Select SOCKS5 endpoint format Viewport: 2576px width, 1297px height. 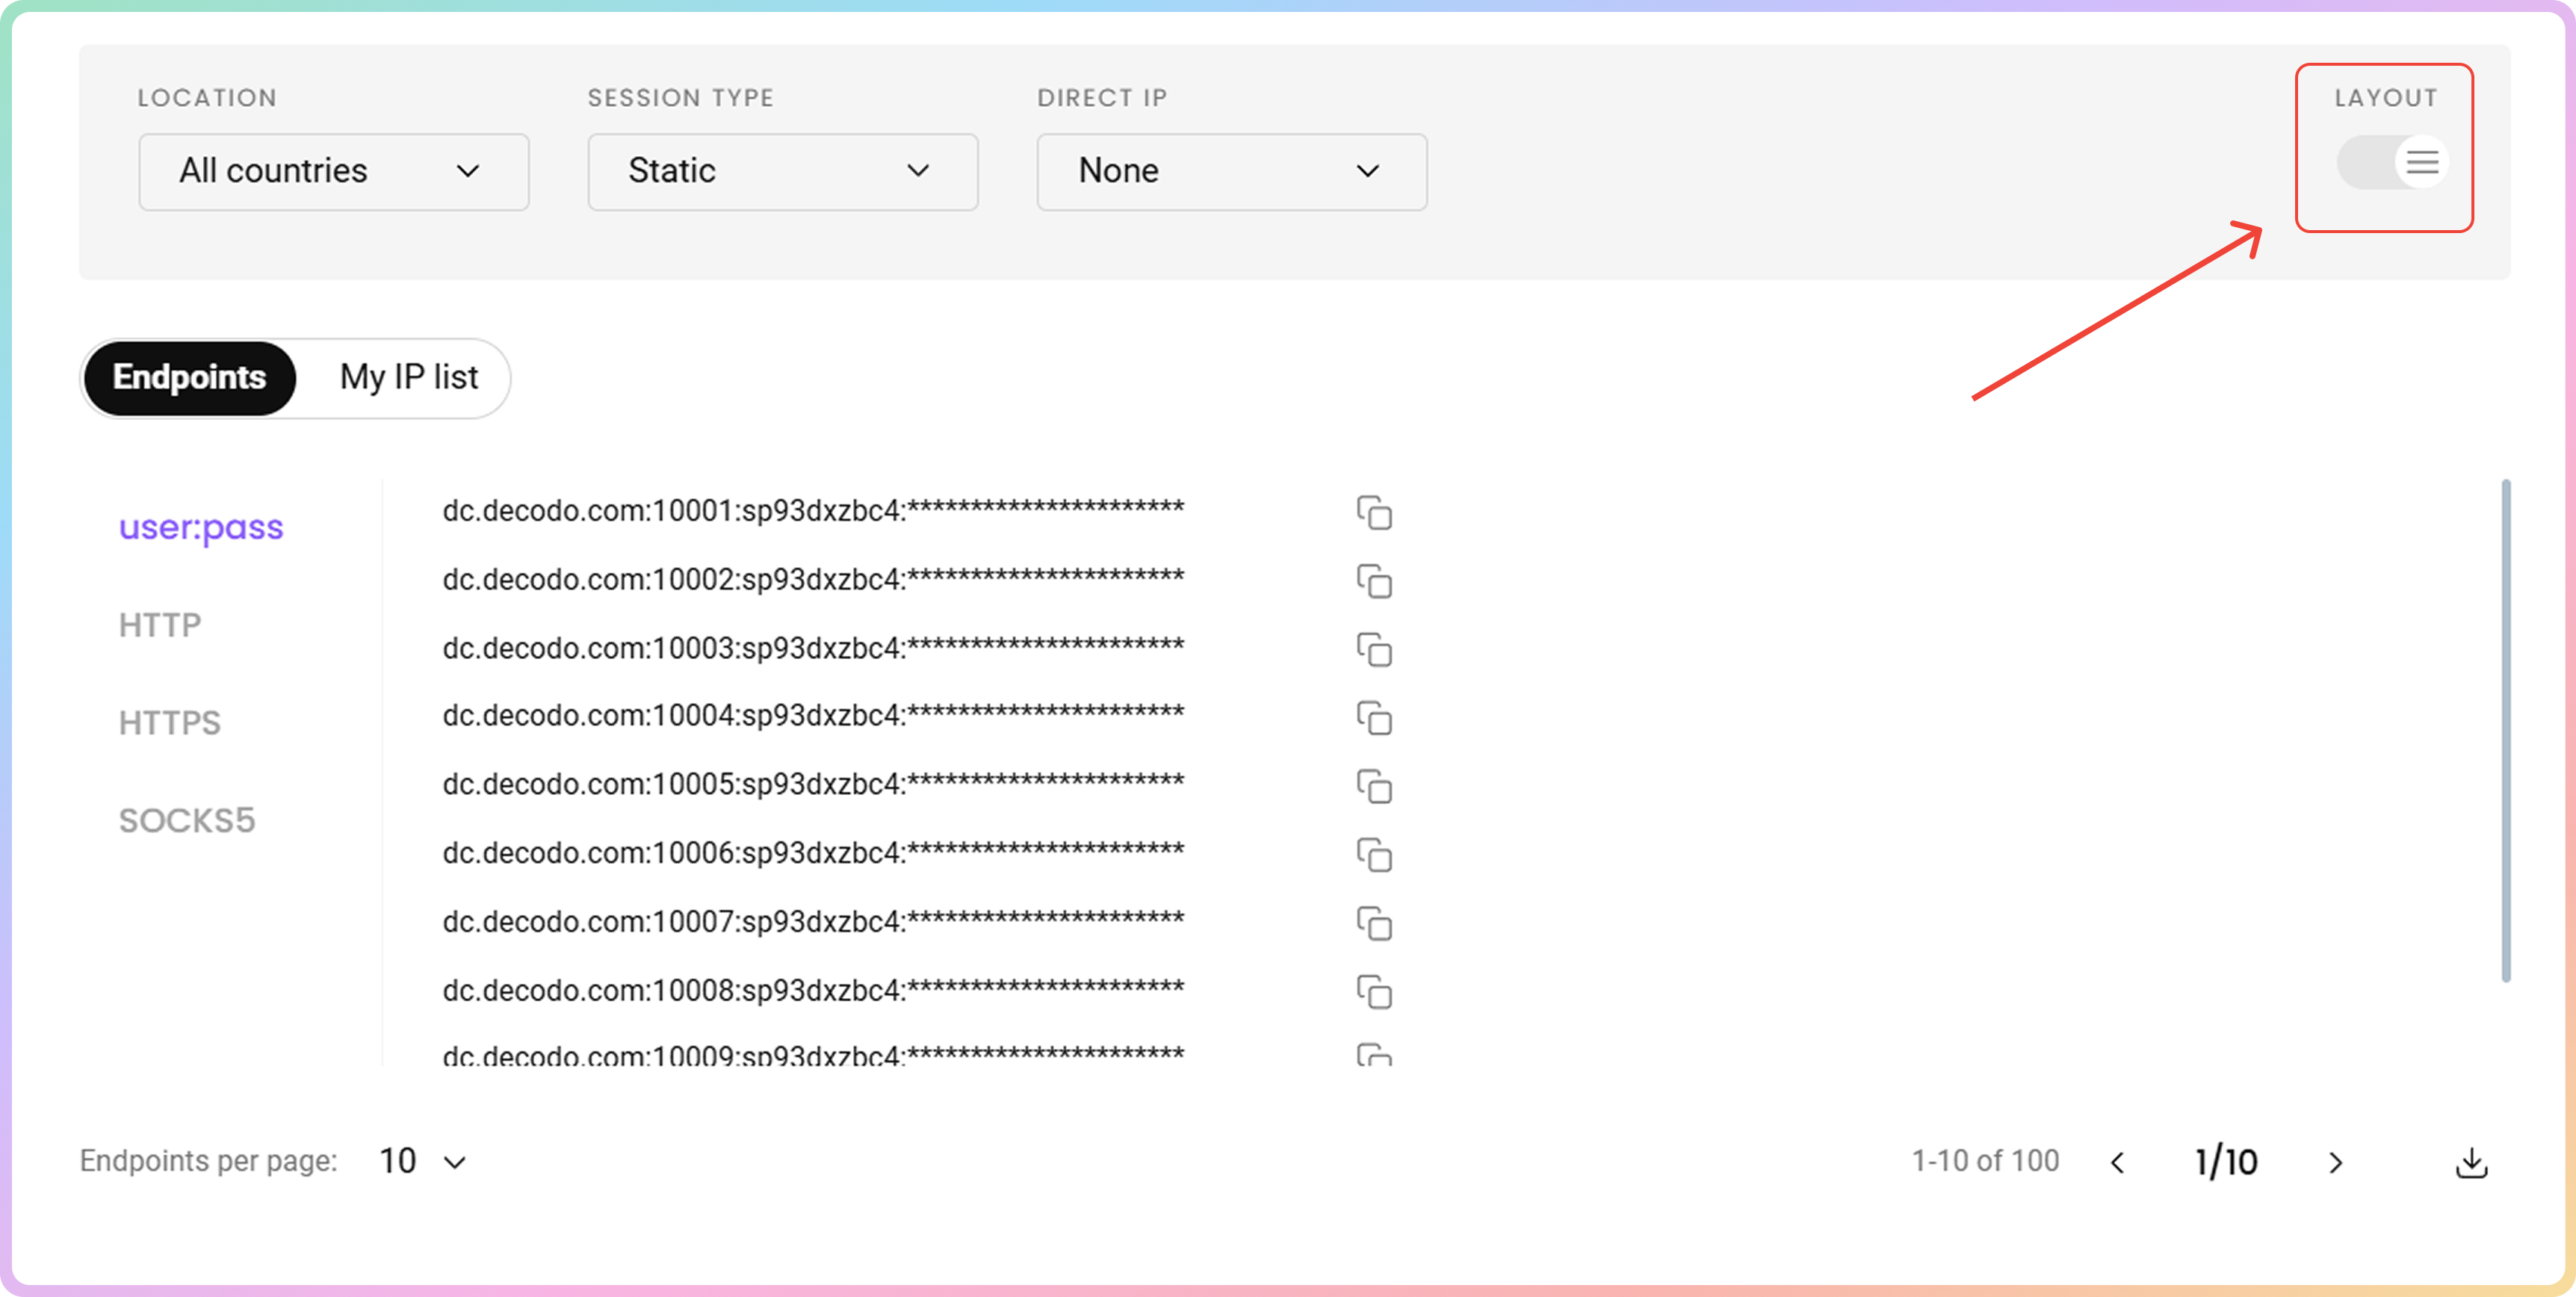tap(187, 821)
